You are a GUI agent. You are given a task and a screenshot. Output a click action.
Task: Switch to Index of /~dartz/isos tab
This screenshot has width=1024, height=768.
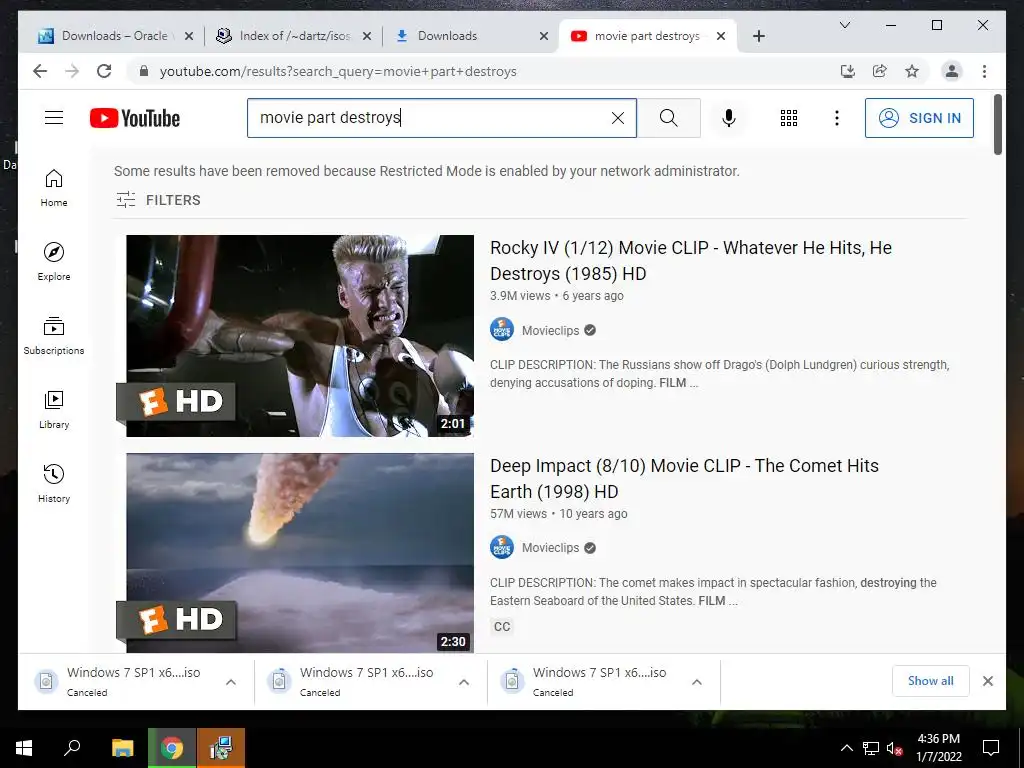295,36
